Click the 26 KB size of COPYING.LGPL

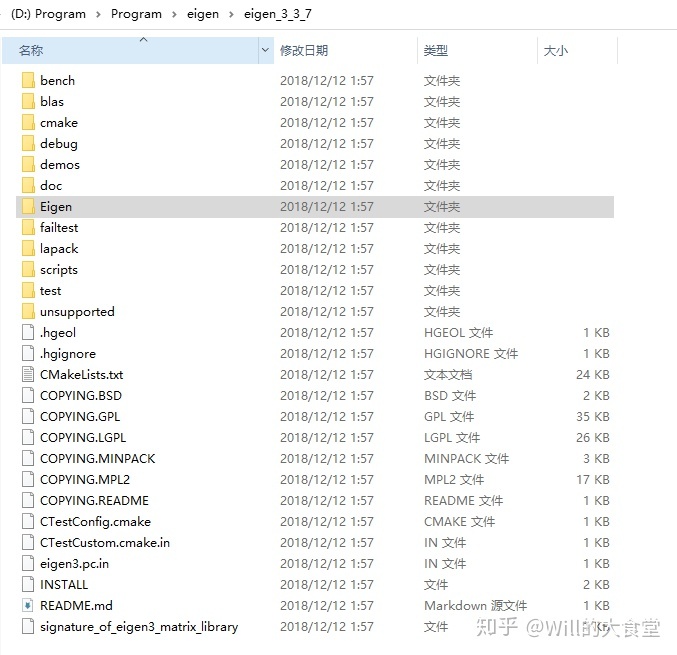tap(593, 437)
